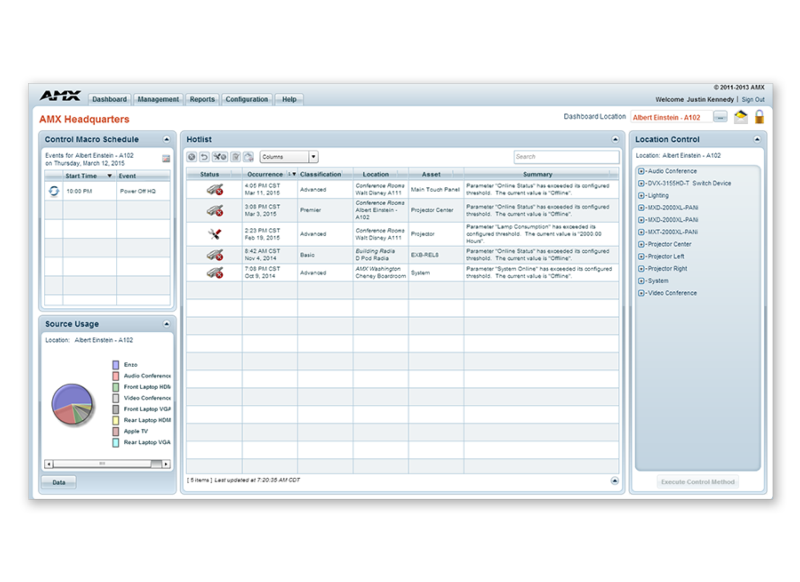Click the Source Usage scrollbar left arrow

pos(48,464)
